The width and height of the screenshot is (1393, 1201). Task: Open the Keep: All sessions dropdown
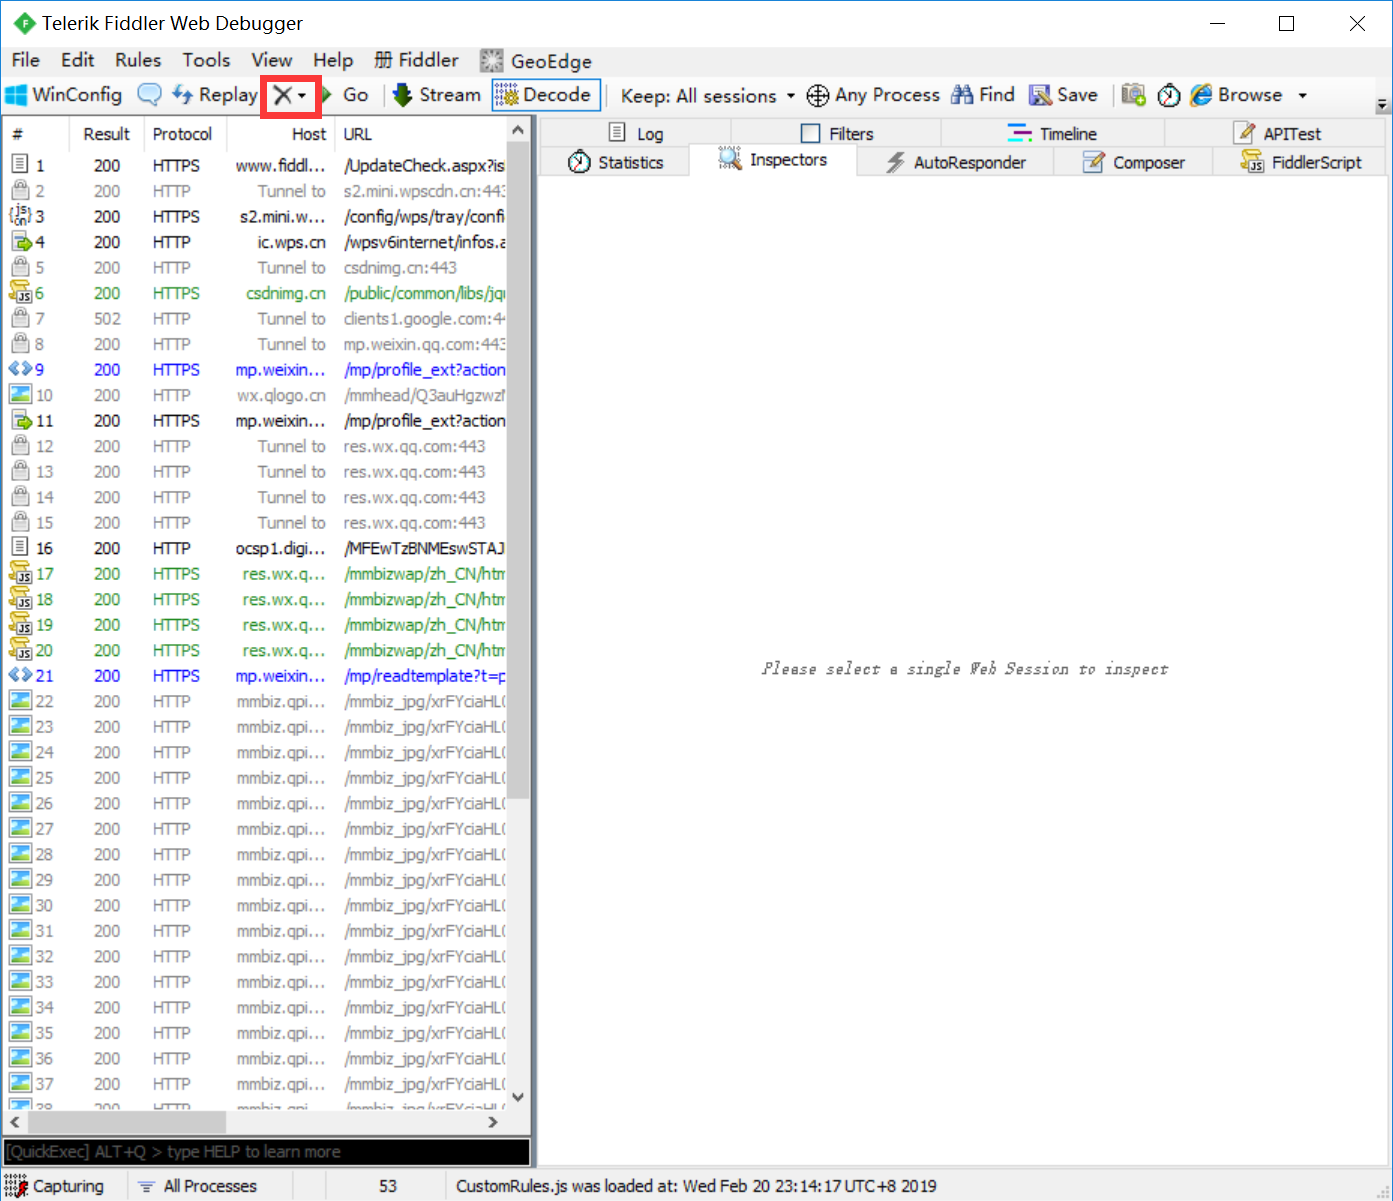[708, 96]
